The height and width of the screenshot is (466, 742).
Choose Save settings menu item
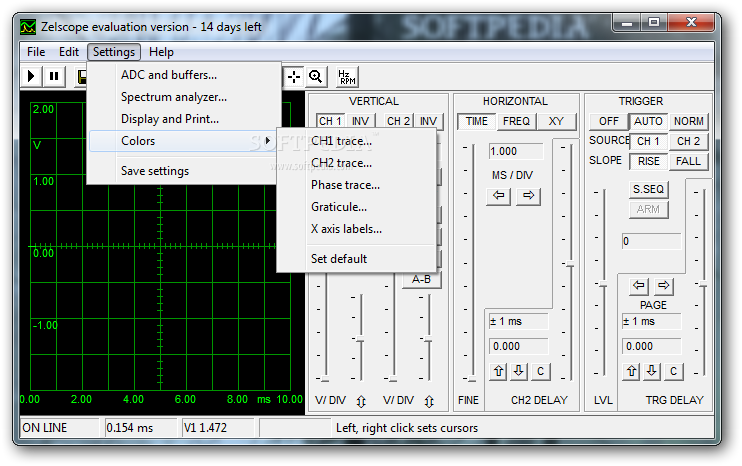tap(184, 171)
